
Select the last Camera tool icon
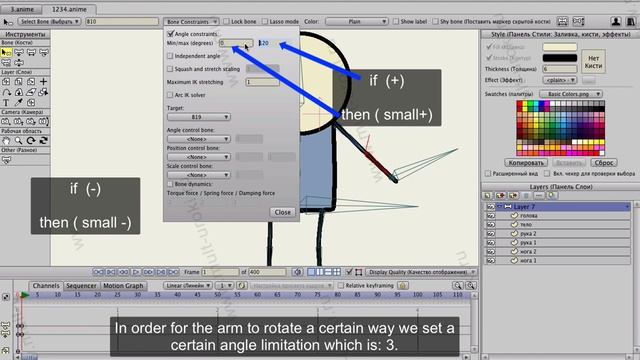44,122
